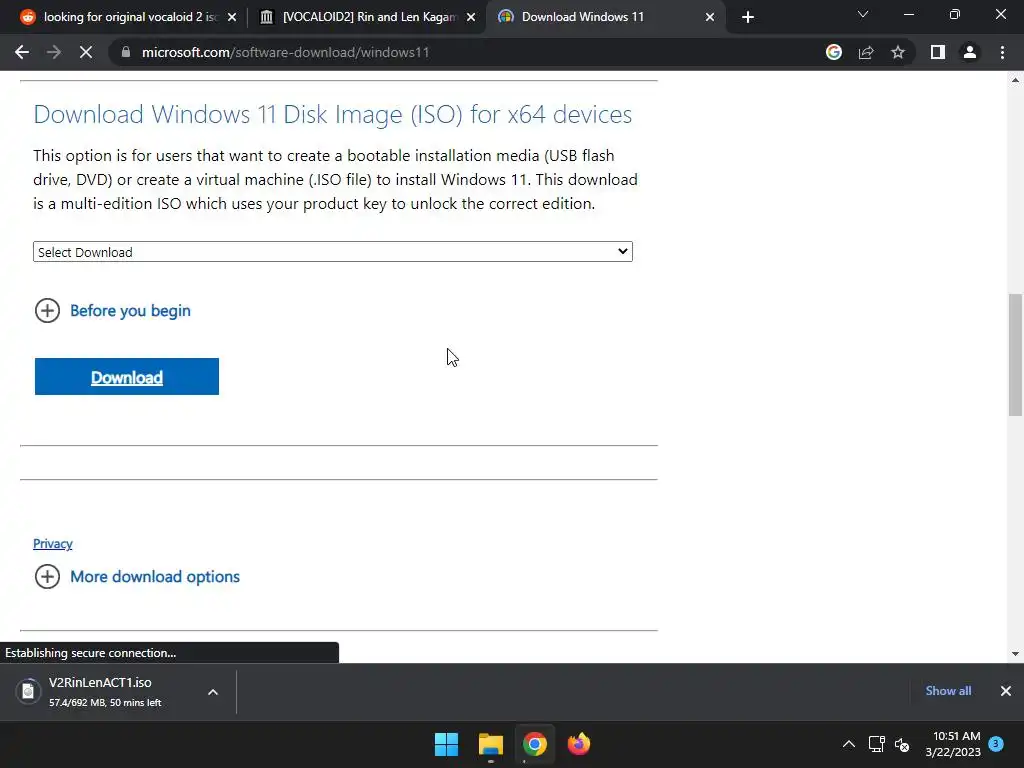Image resolution: width=1024 pixels, height=768 pixels.
Task: Close the downloads bar
Action: coord(1006,691)
